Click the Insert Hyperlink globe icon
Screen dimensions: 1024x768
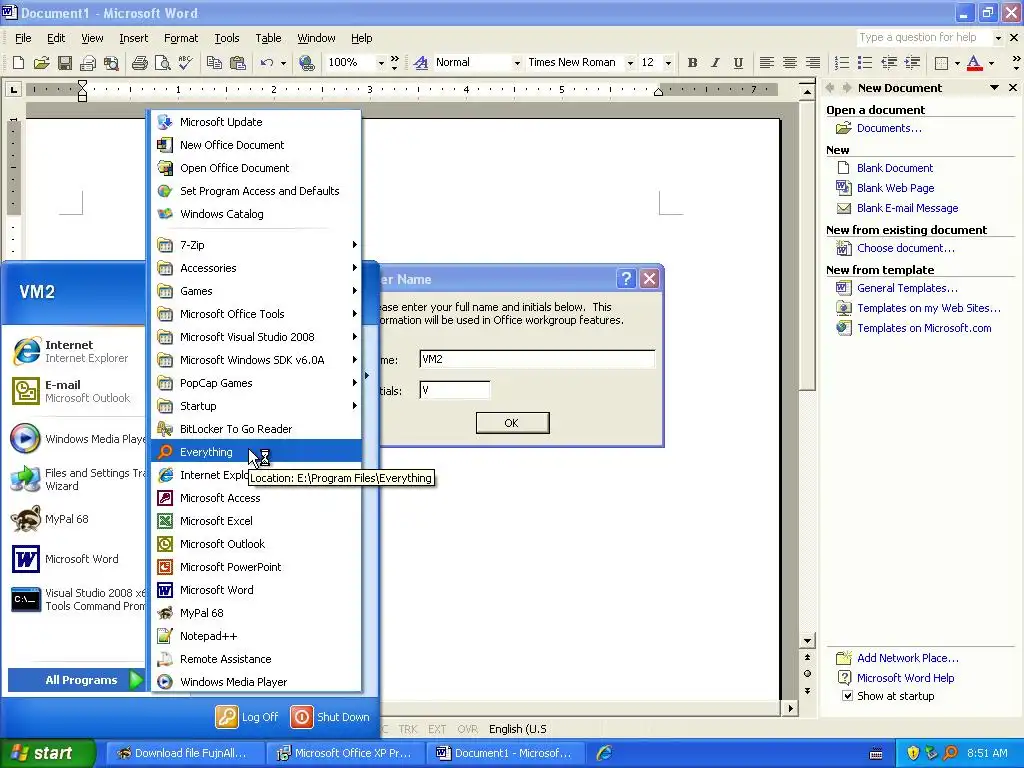(306, 63)
